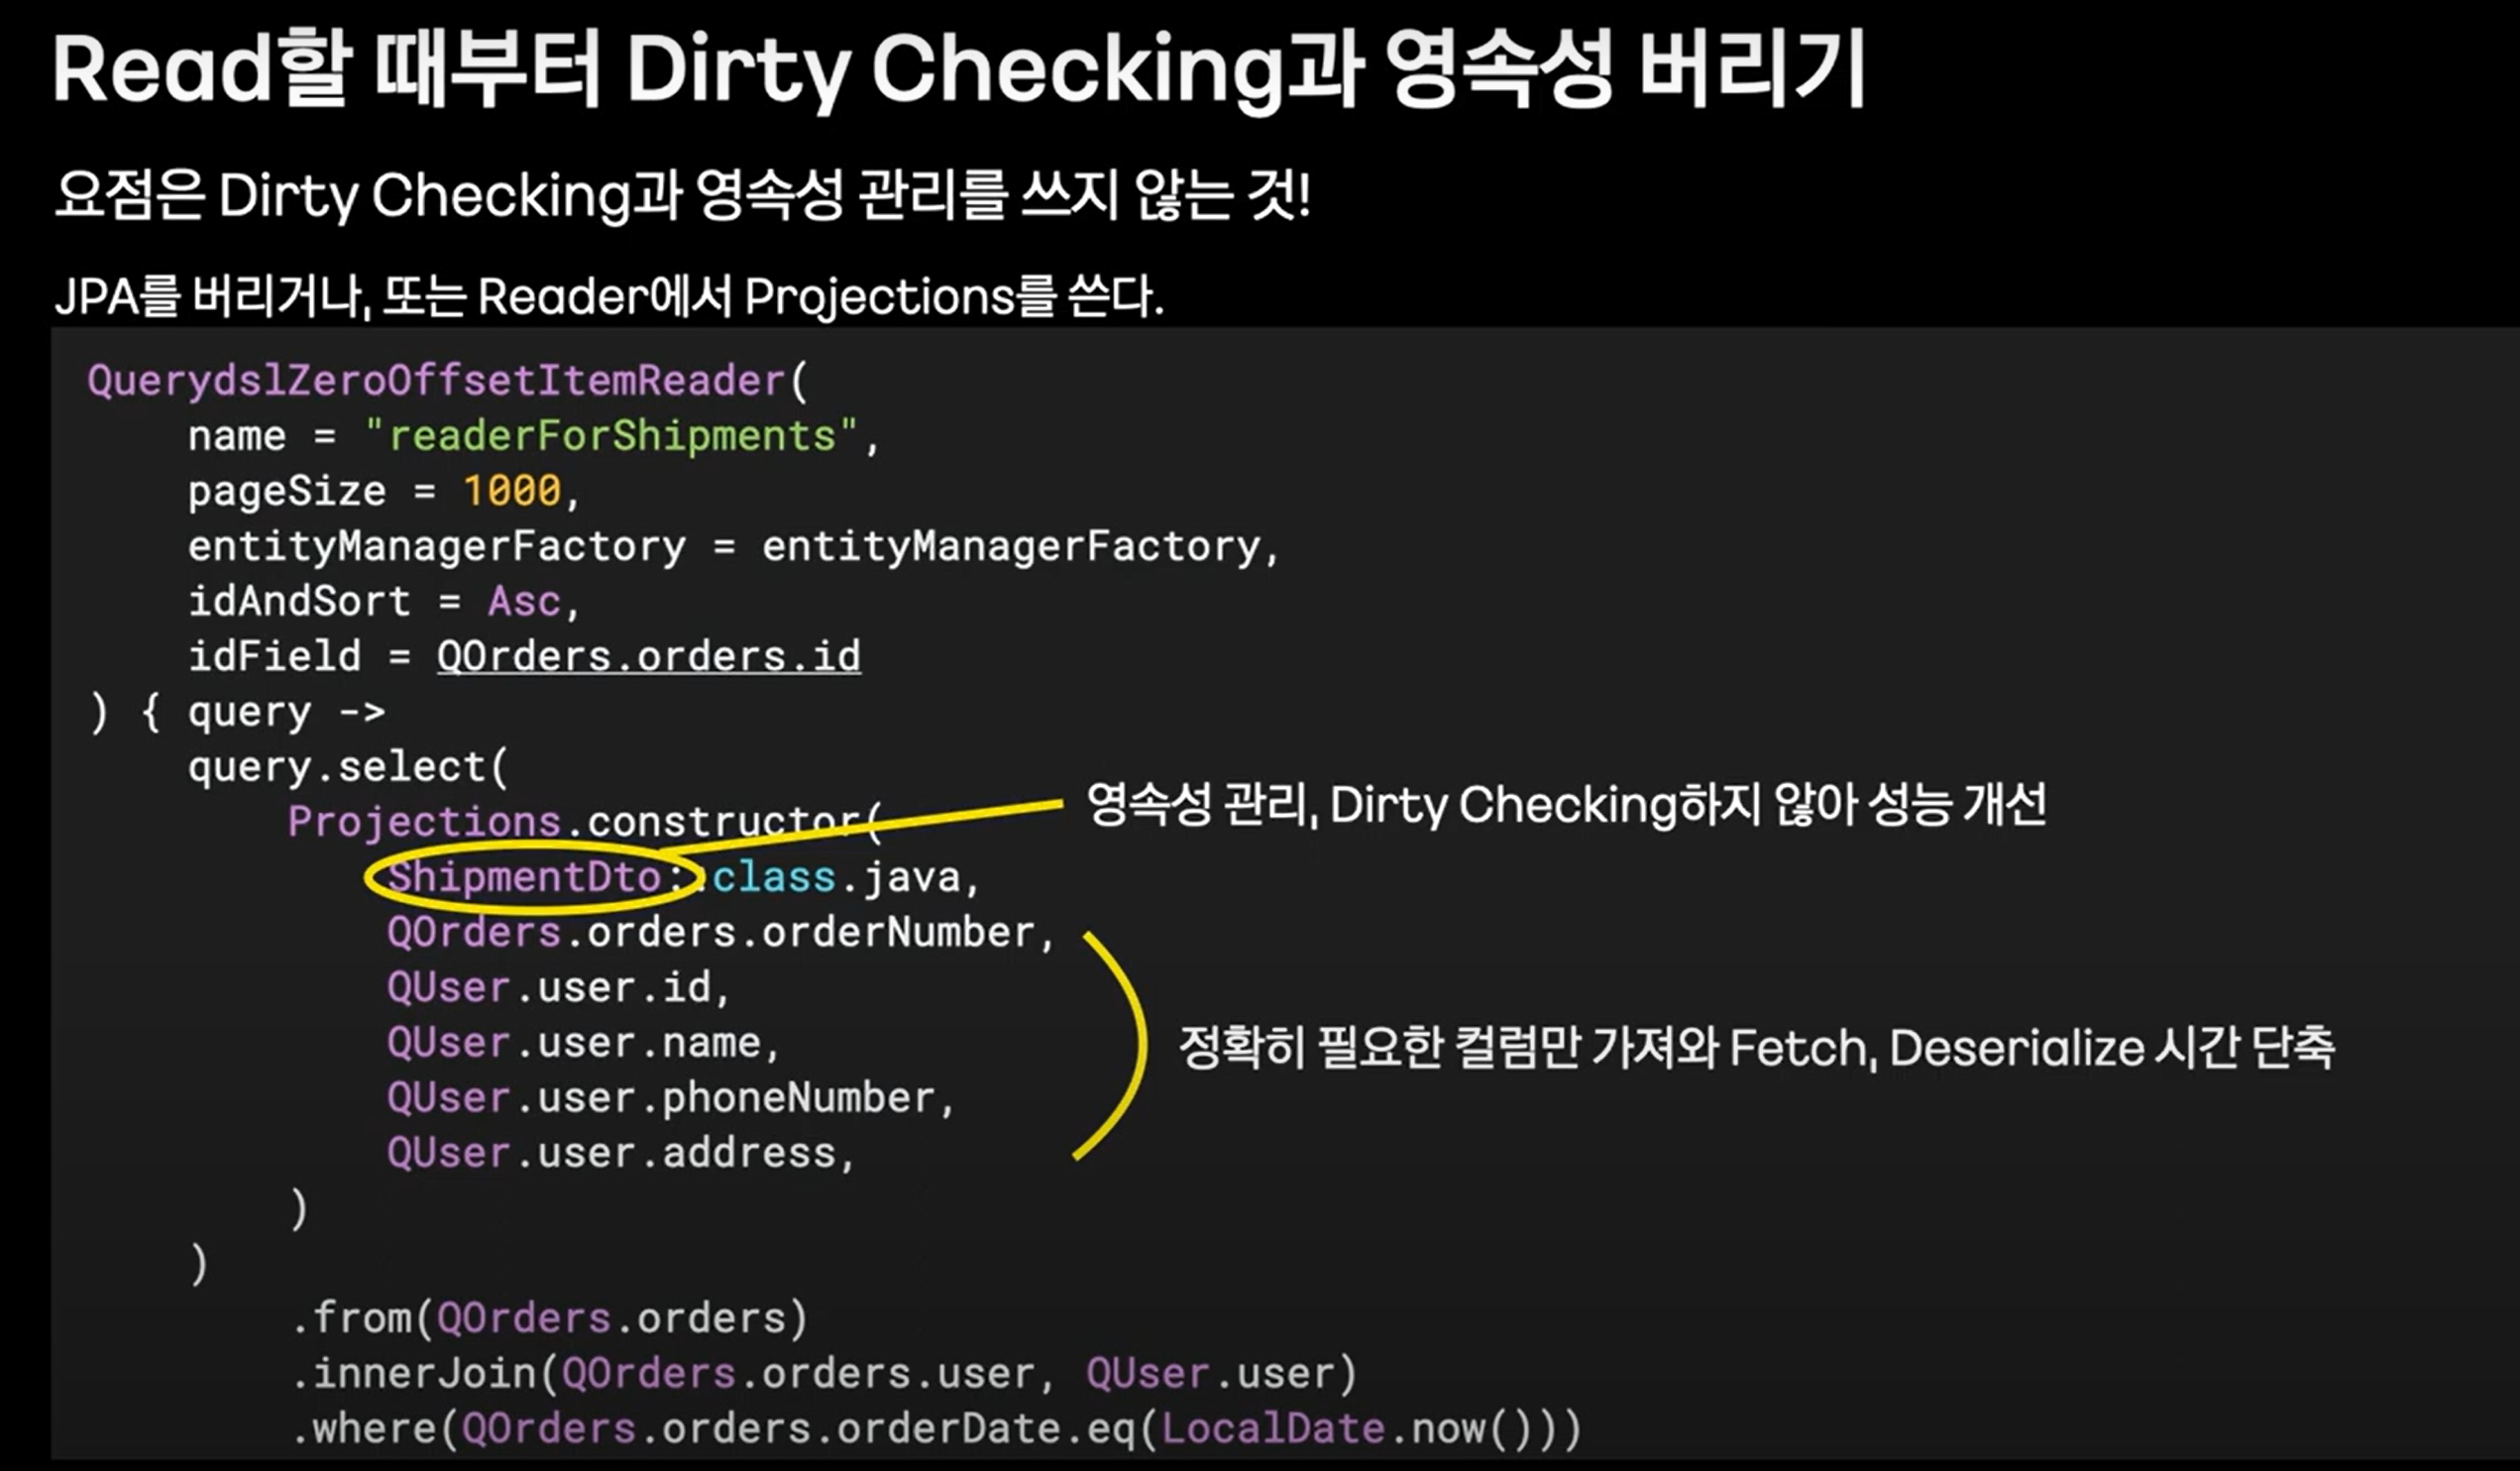Click 'QuerydslZeroOffsetItemReader' in the code

coord(436,381)
